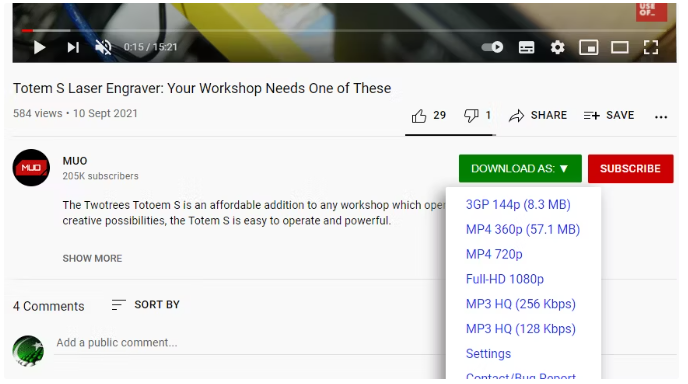Subscribe to the MUO channel

(x=631, y=169)
